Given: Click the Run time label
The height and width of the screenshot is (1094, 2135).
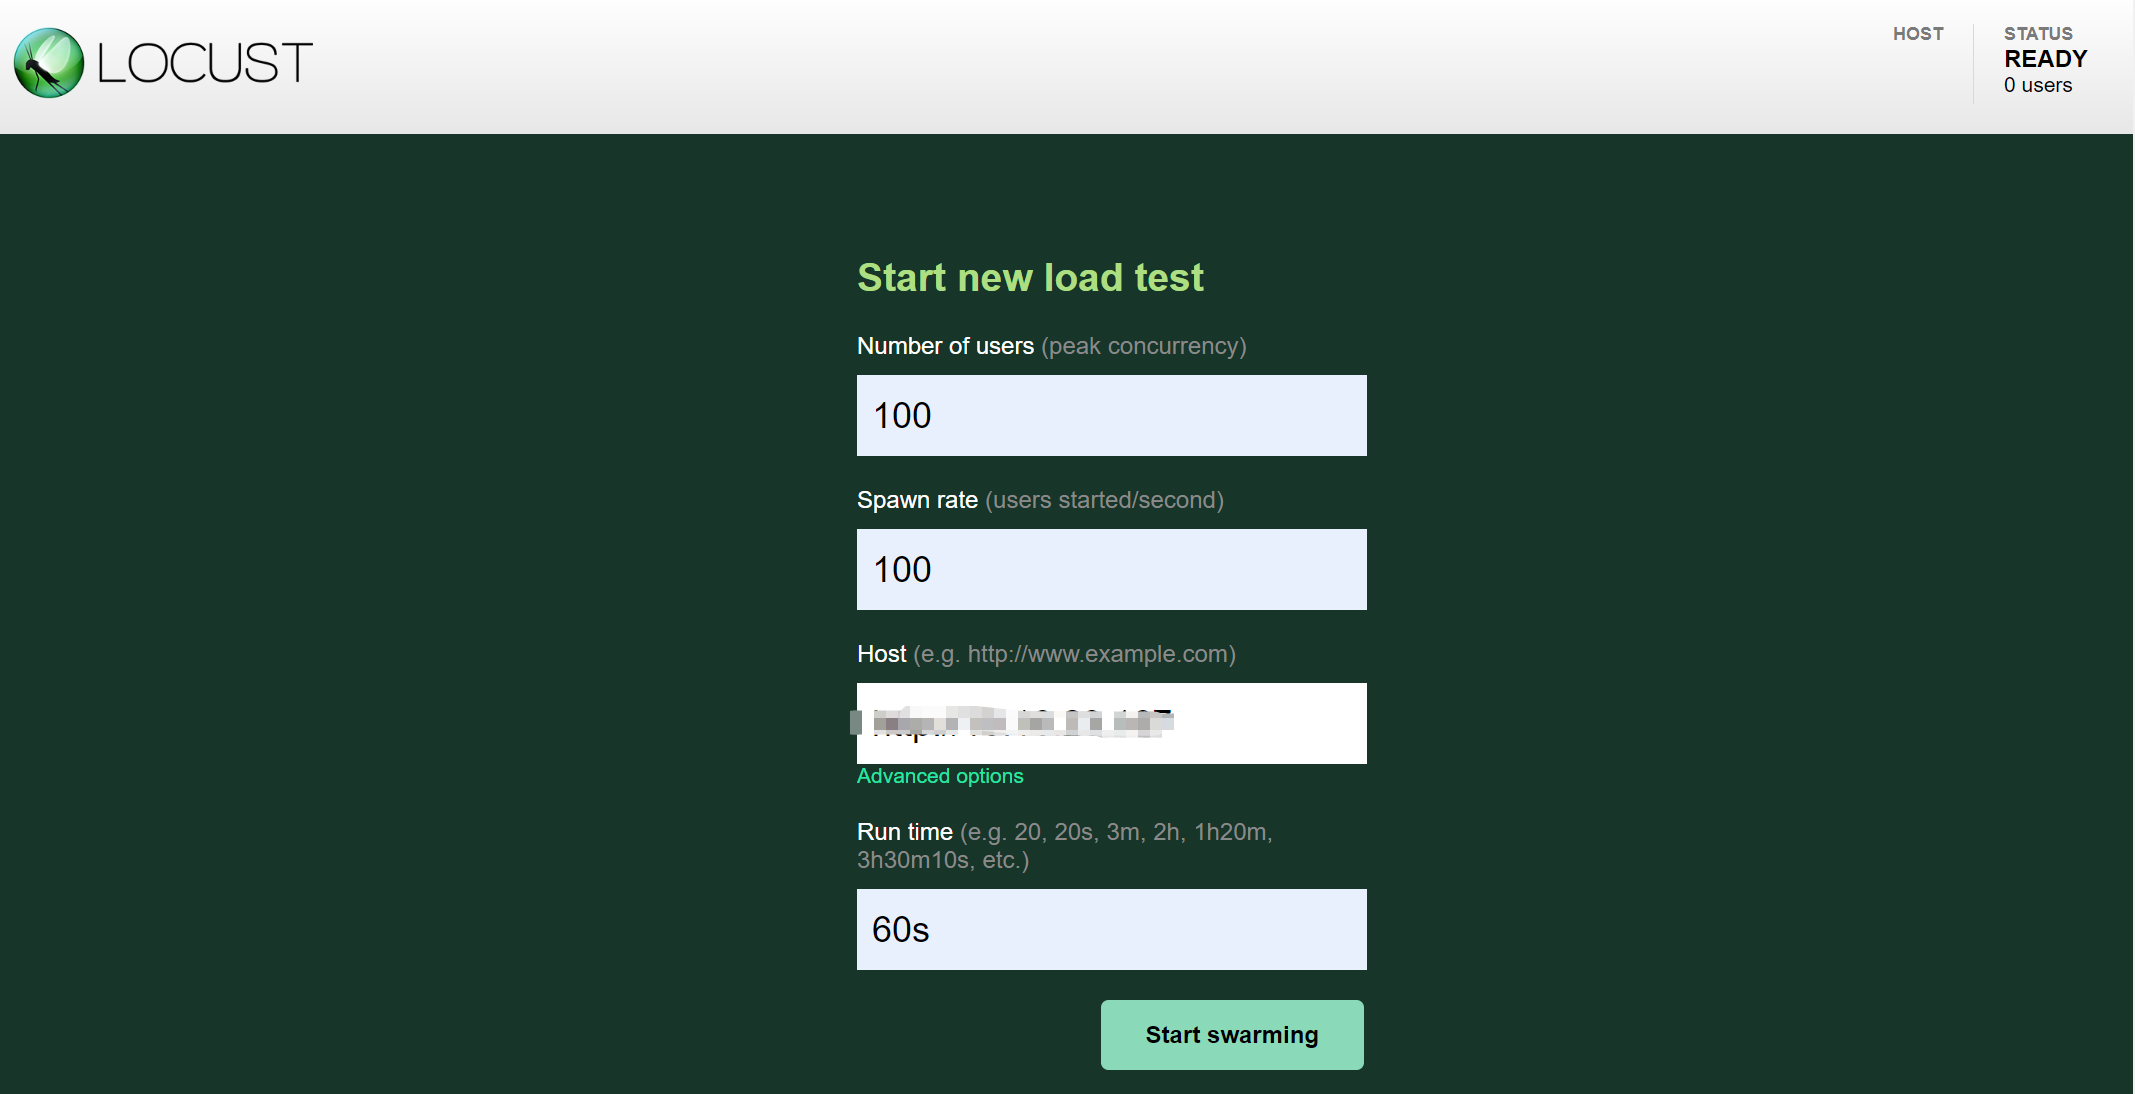Looking at the screenshot, I should click(x=904, y=832).
